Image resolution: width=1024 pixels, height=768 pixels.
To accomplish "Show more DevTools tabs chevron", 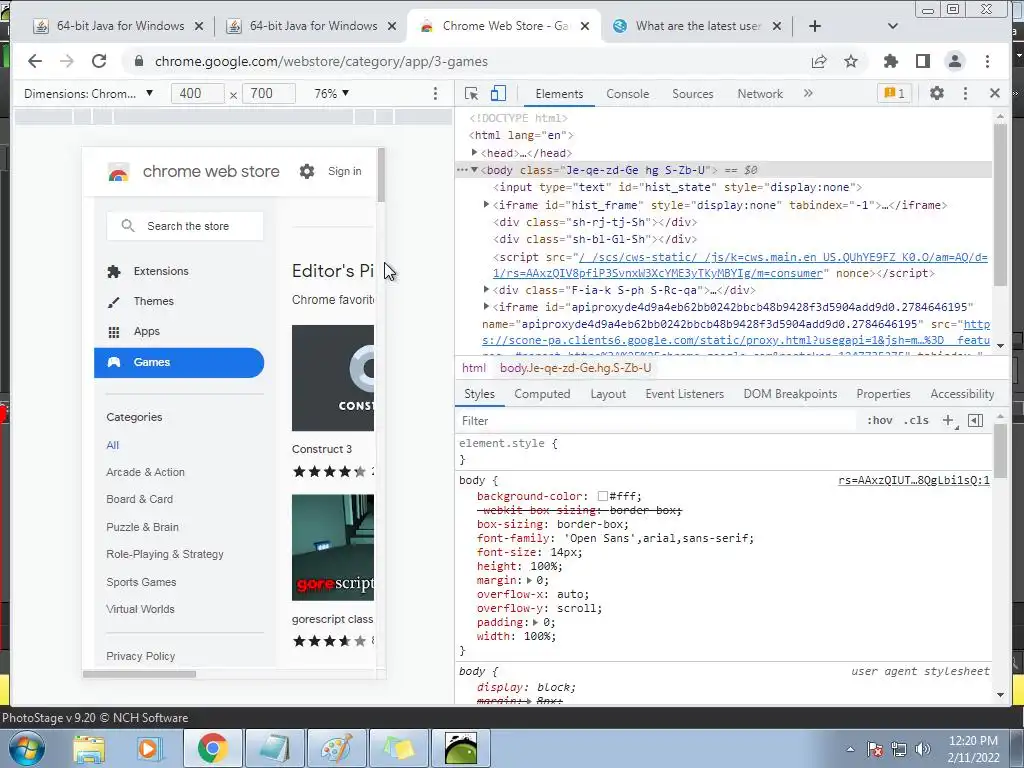I will (808, 93).
